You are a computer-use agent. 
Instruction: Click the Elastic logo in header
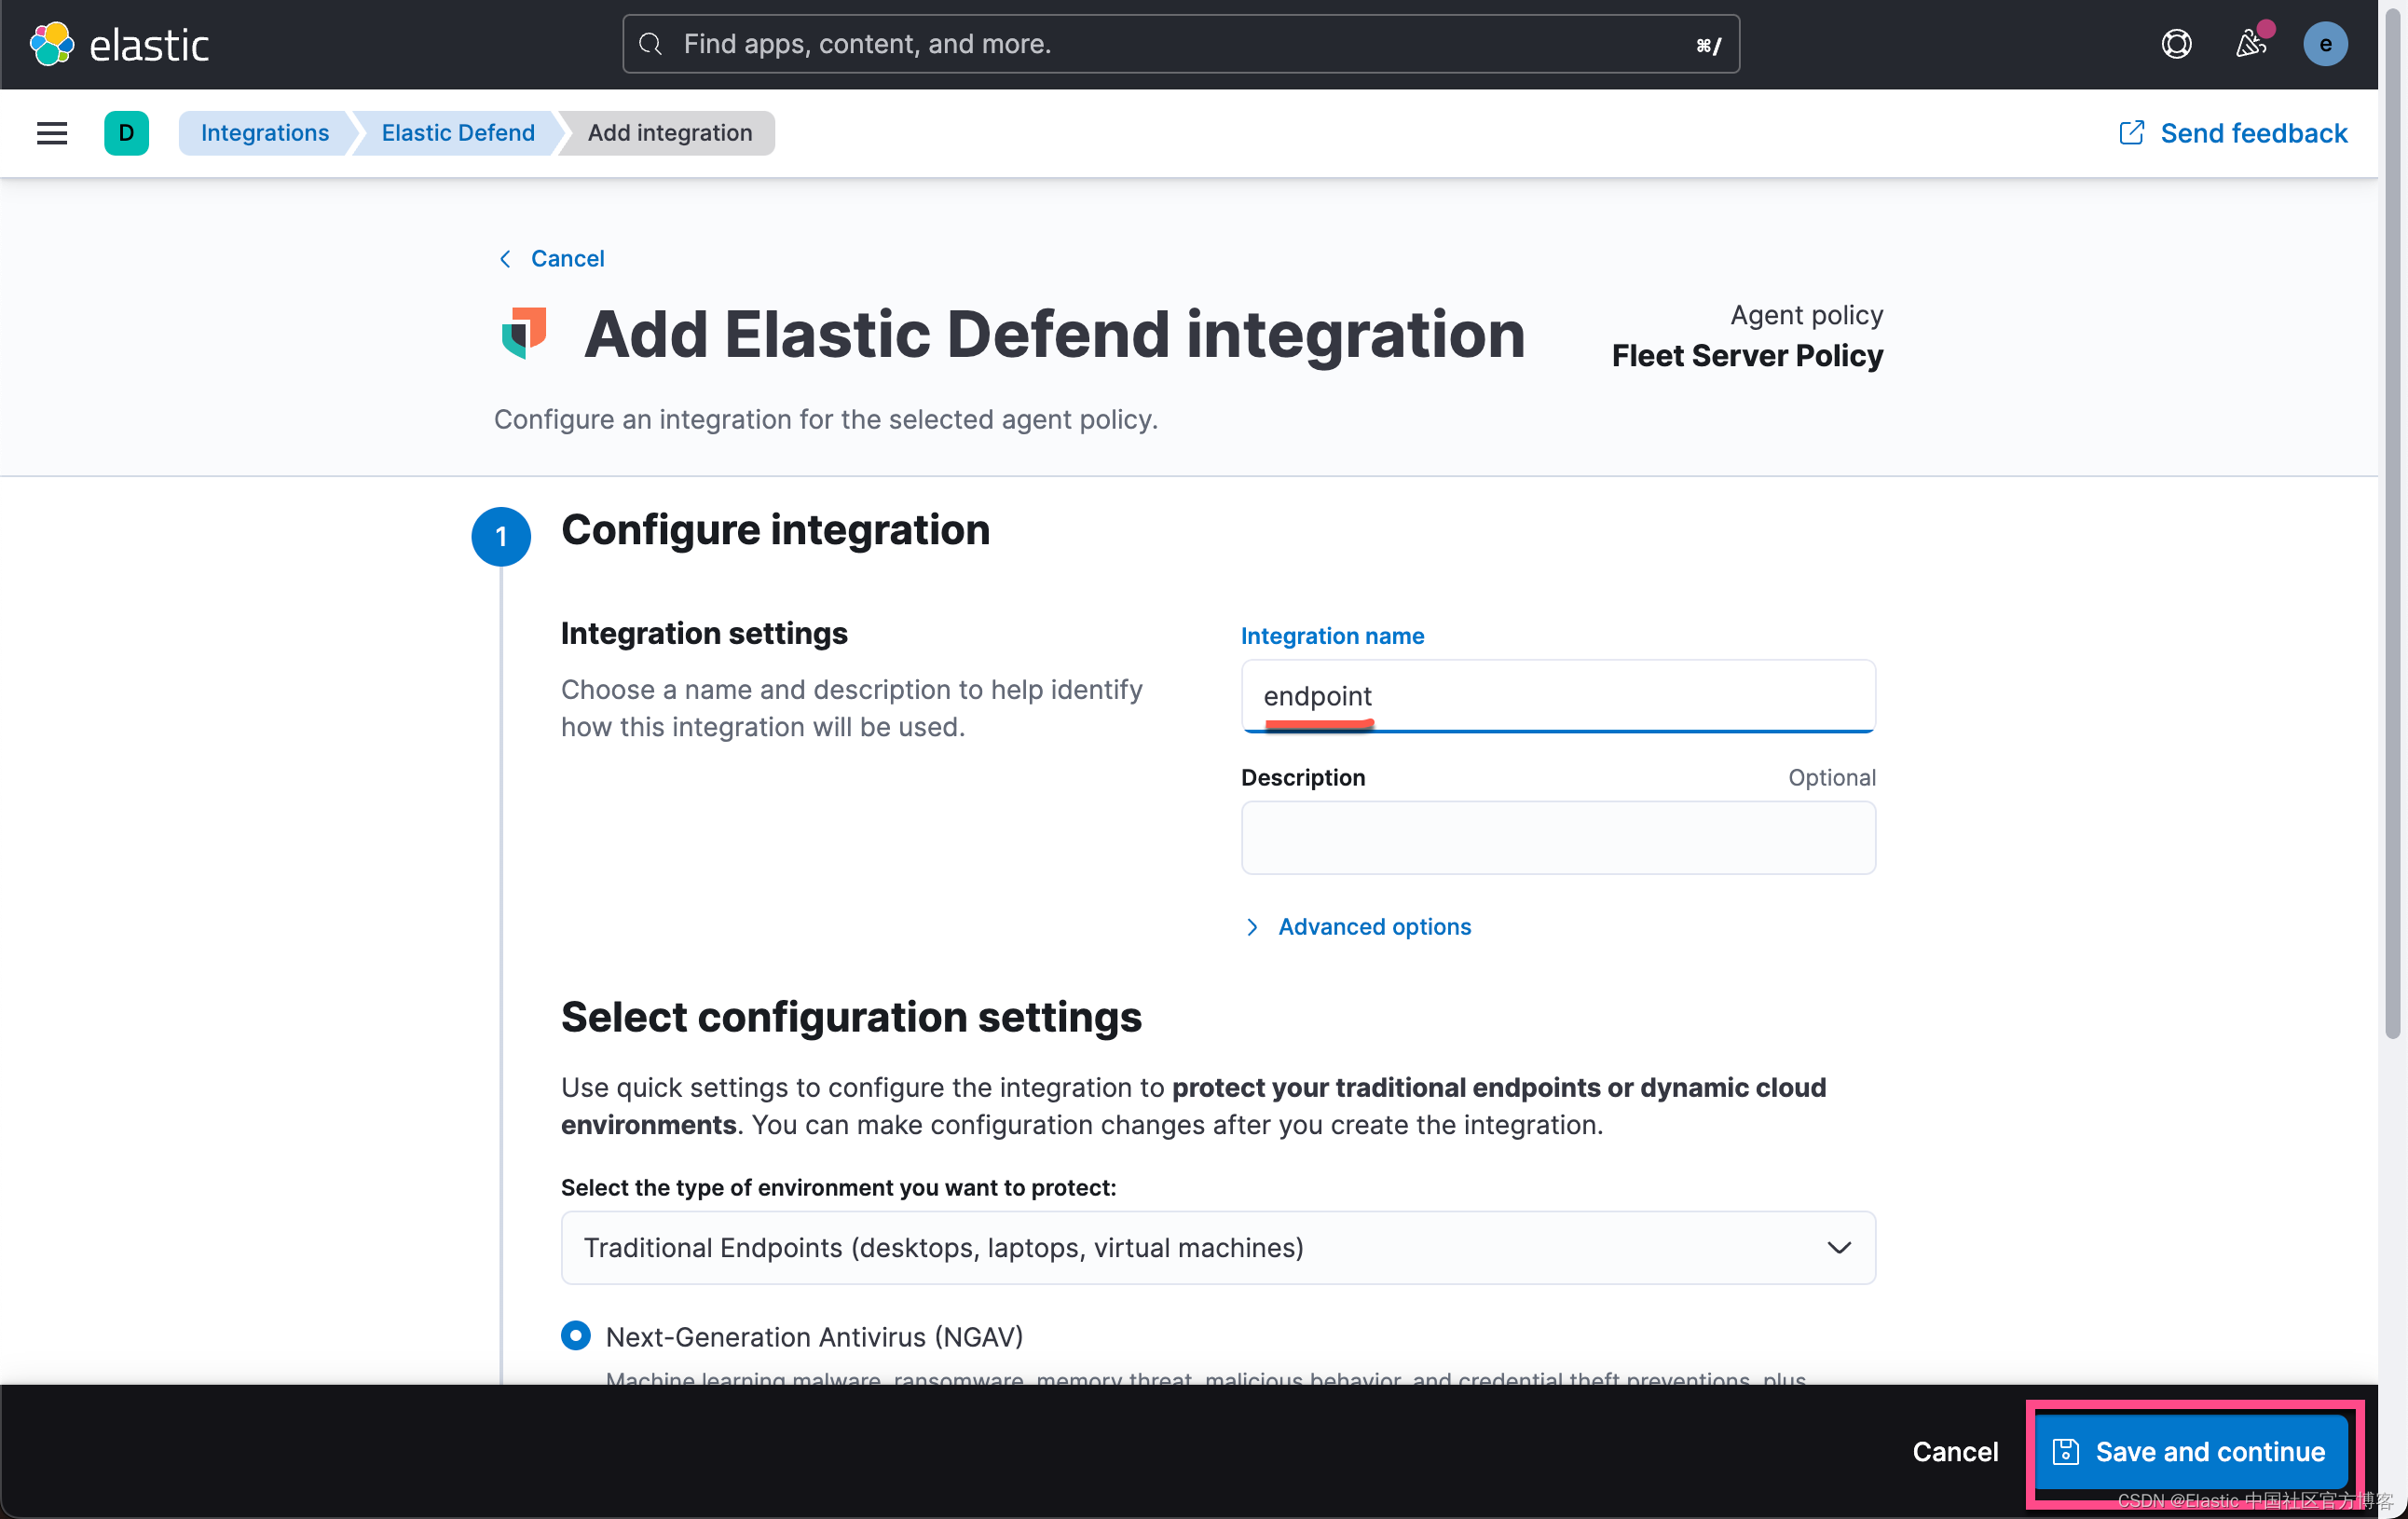coord(119,45)
